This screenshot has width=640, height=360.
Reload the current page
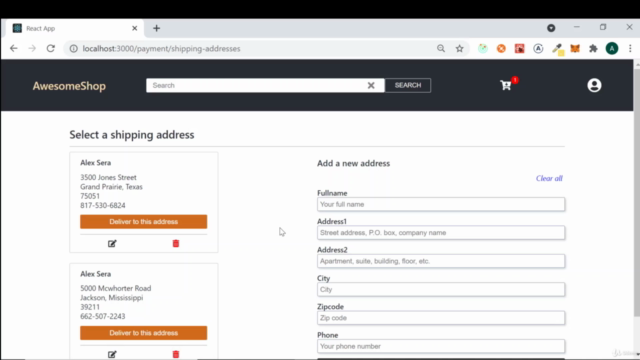click(51, 49)
